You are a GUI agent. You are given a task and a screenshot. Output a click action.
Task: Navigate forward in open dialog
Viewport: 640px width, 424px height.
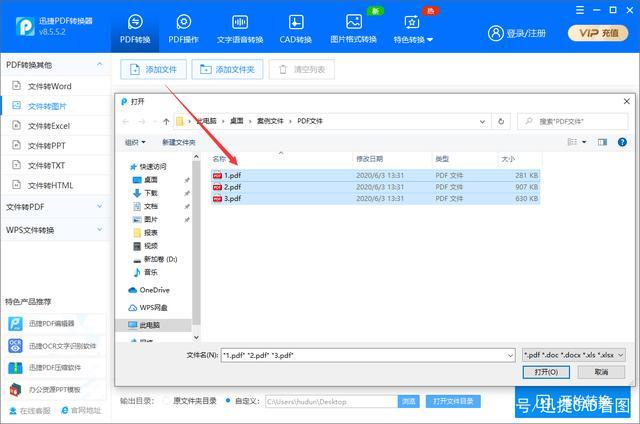point(142,121)
